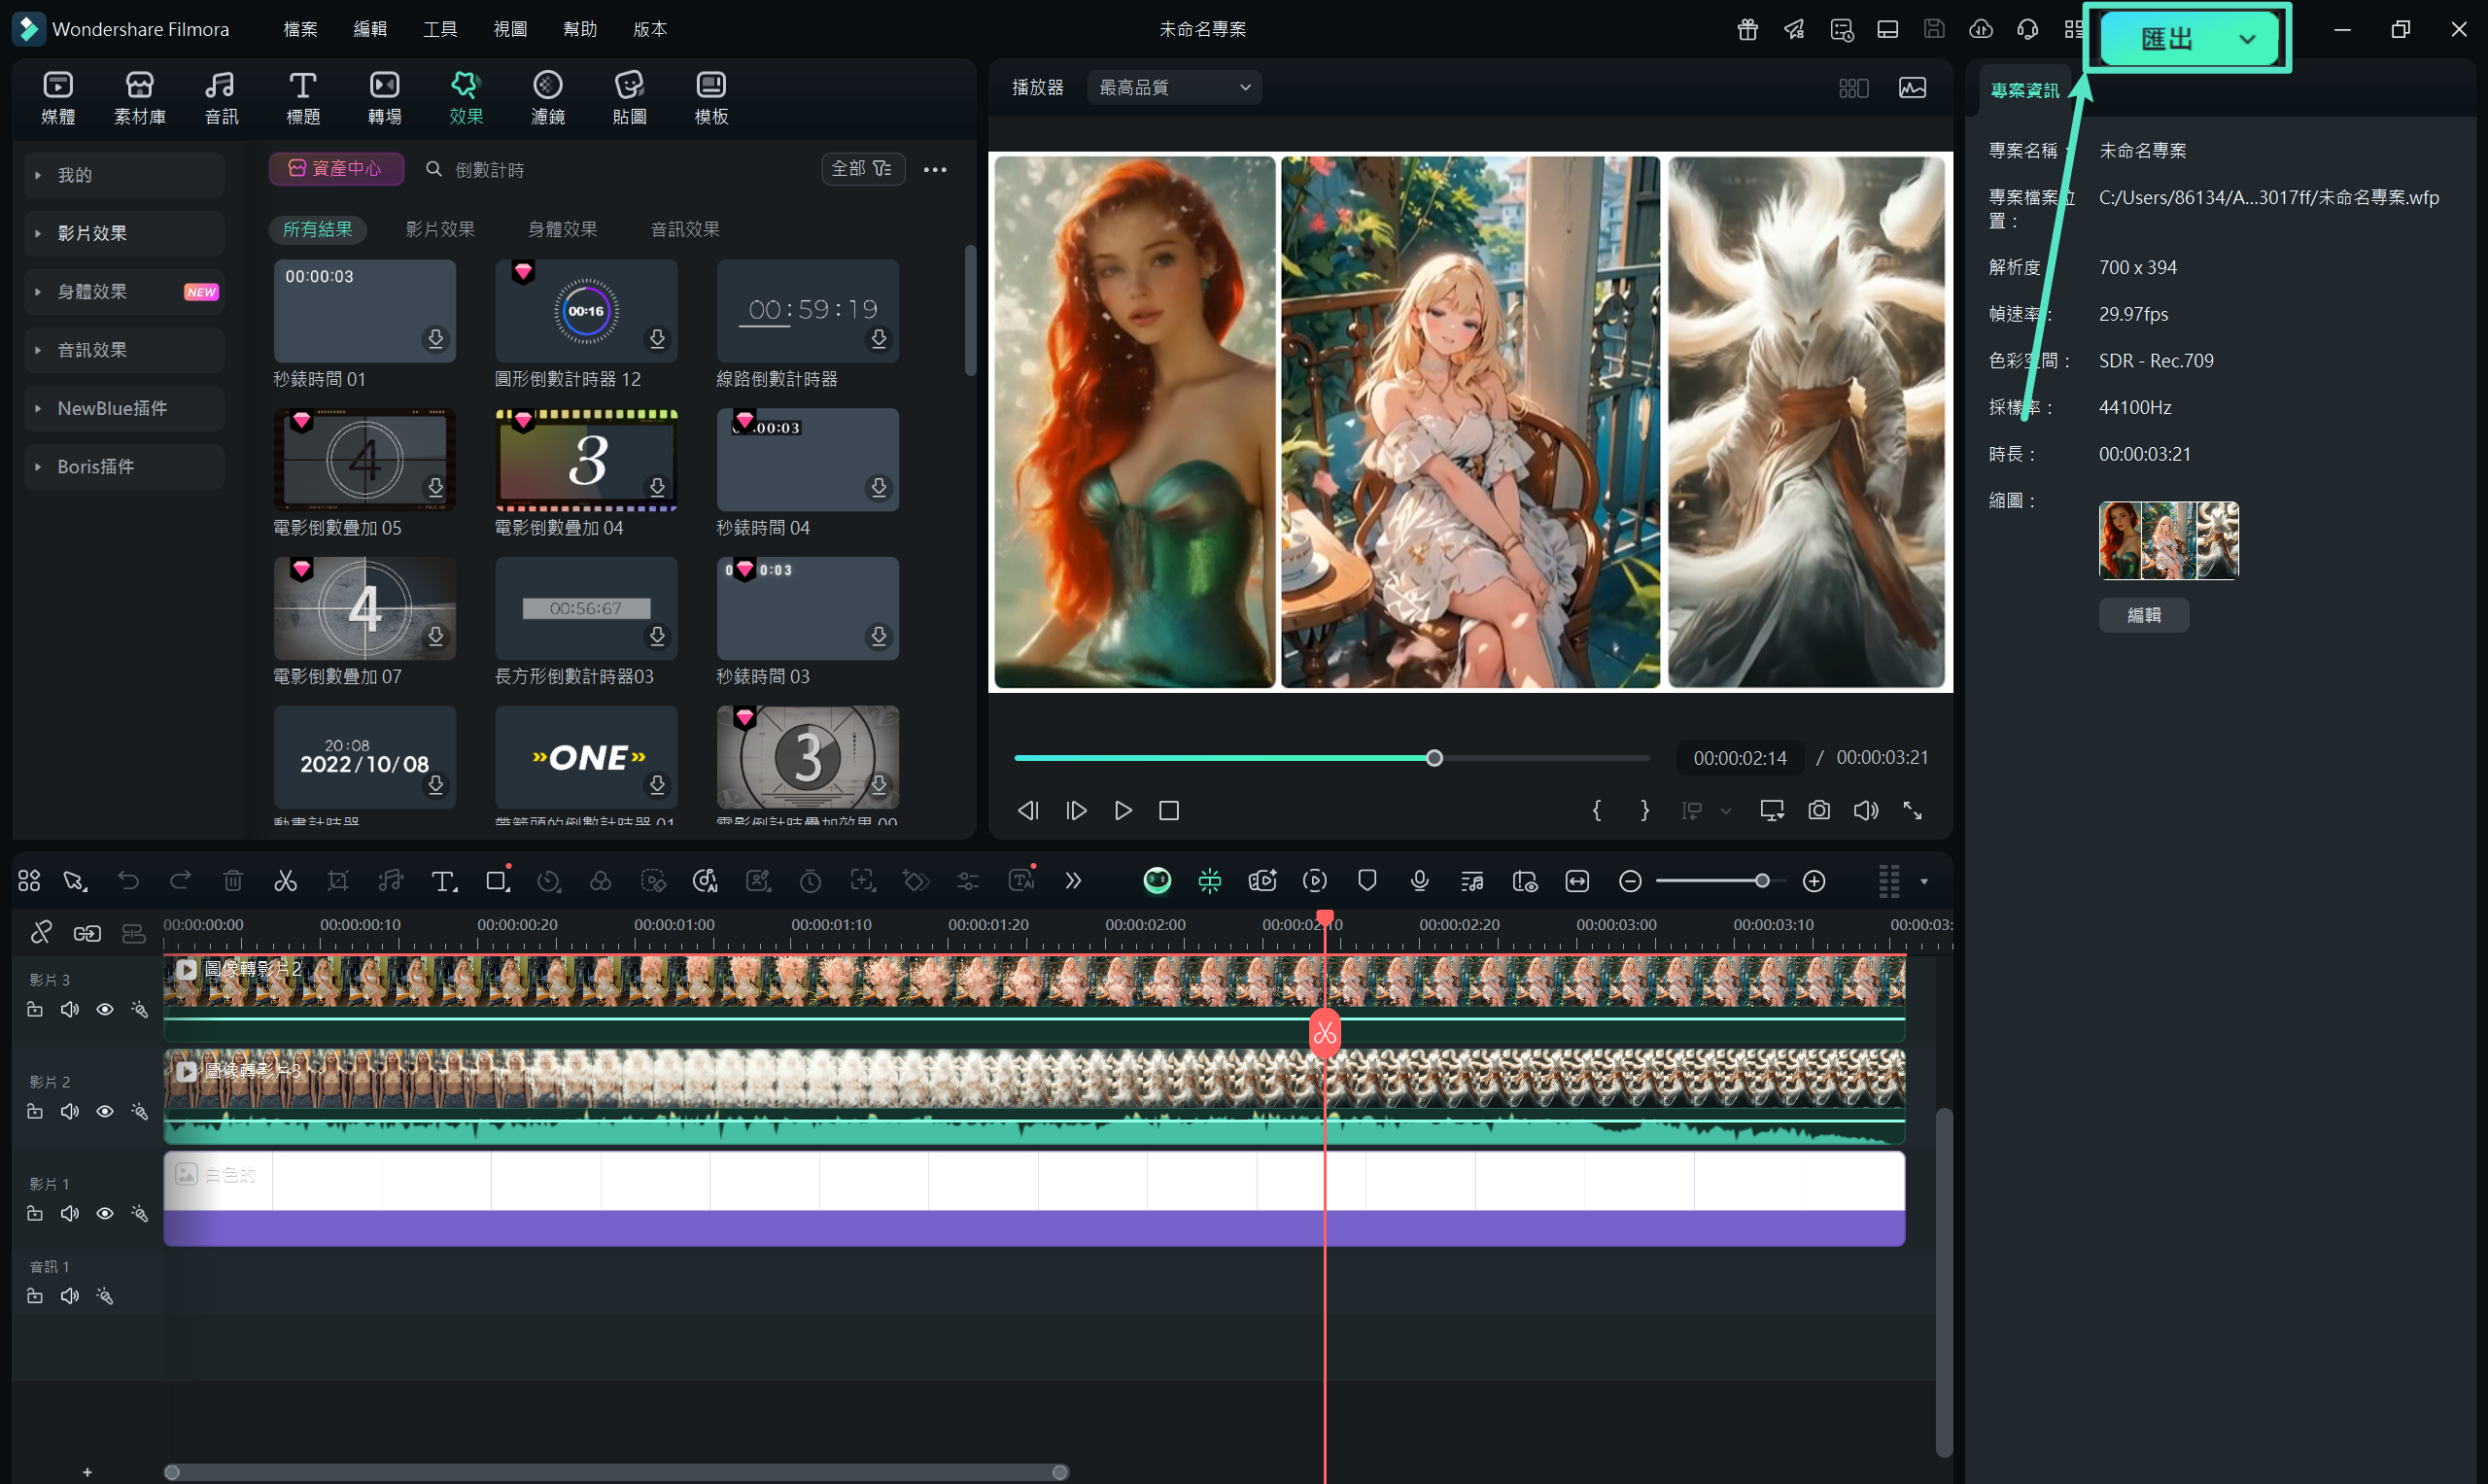Expand the 身體效果 sidebar category
Image resolution: width=2488 pixels, height=1484 pixels.
(x=124, y=292)
